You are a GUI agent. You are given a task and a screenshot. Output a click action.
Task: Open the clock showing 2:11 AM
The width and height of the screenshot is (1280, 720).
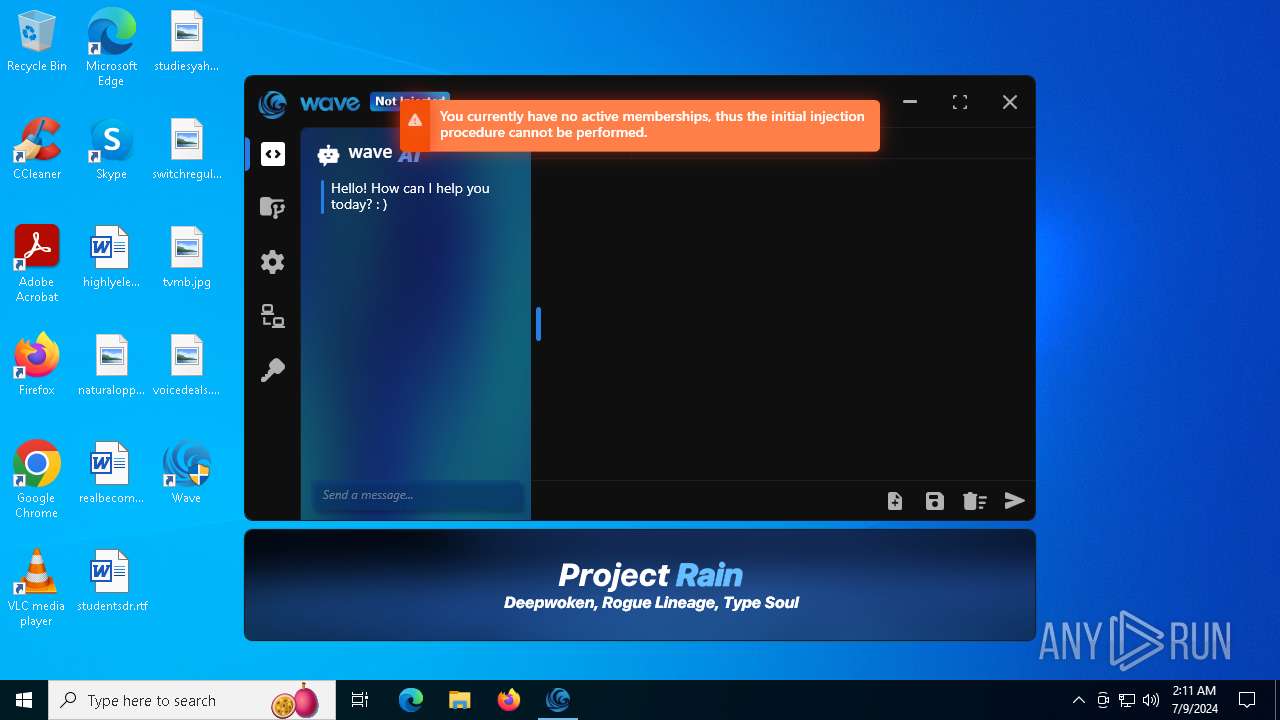click(1194, 700)
